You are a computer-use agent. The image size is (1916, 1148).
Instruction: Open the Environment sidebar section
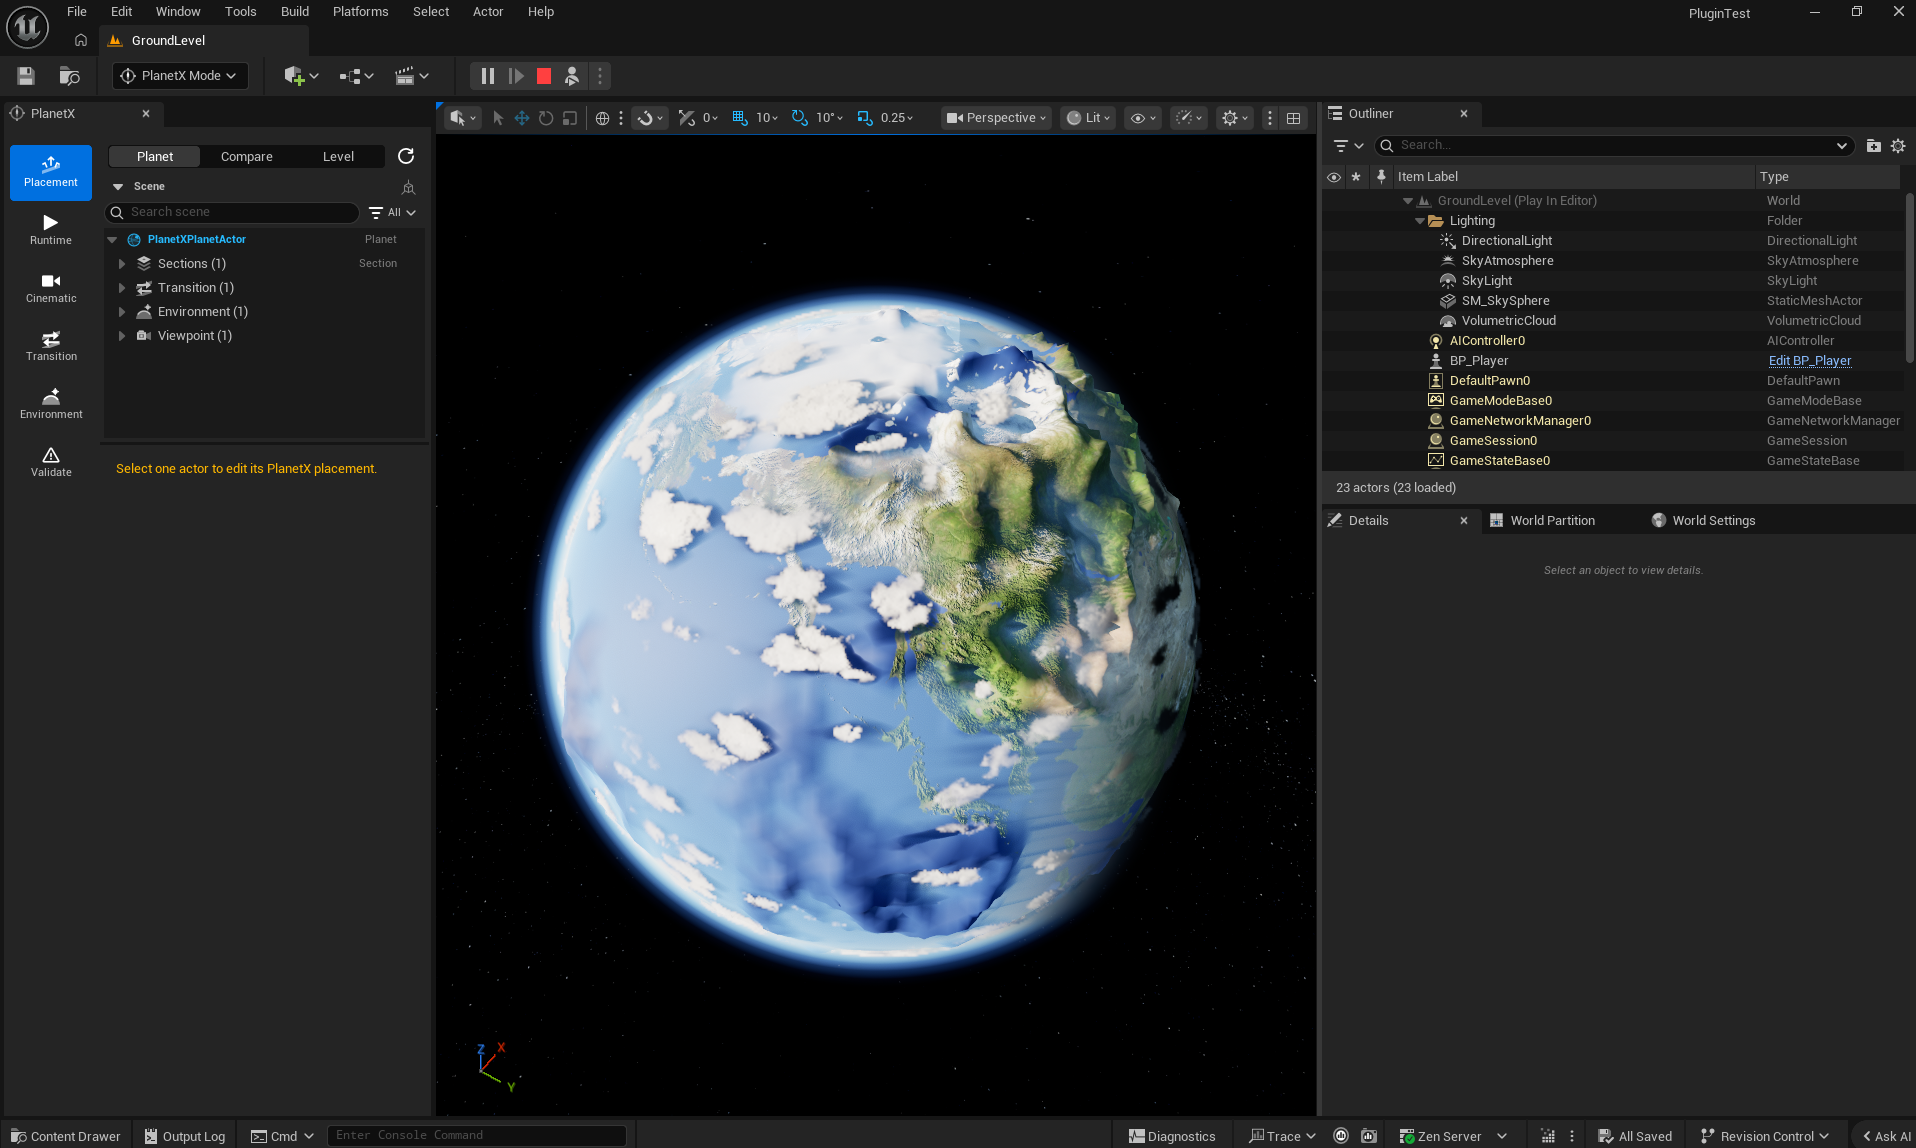click(51, 404)
